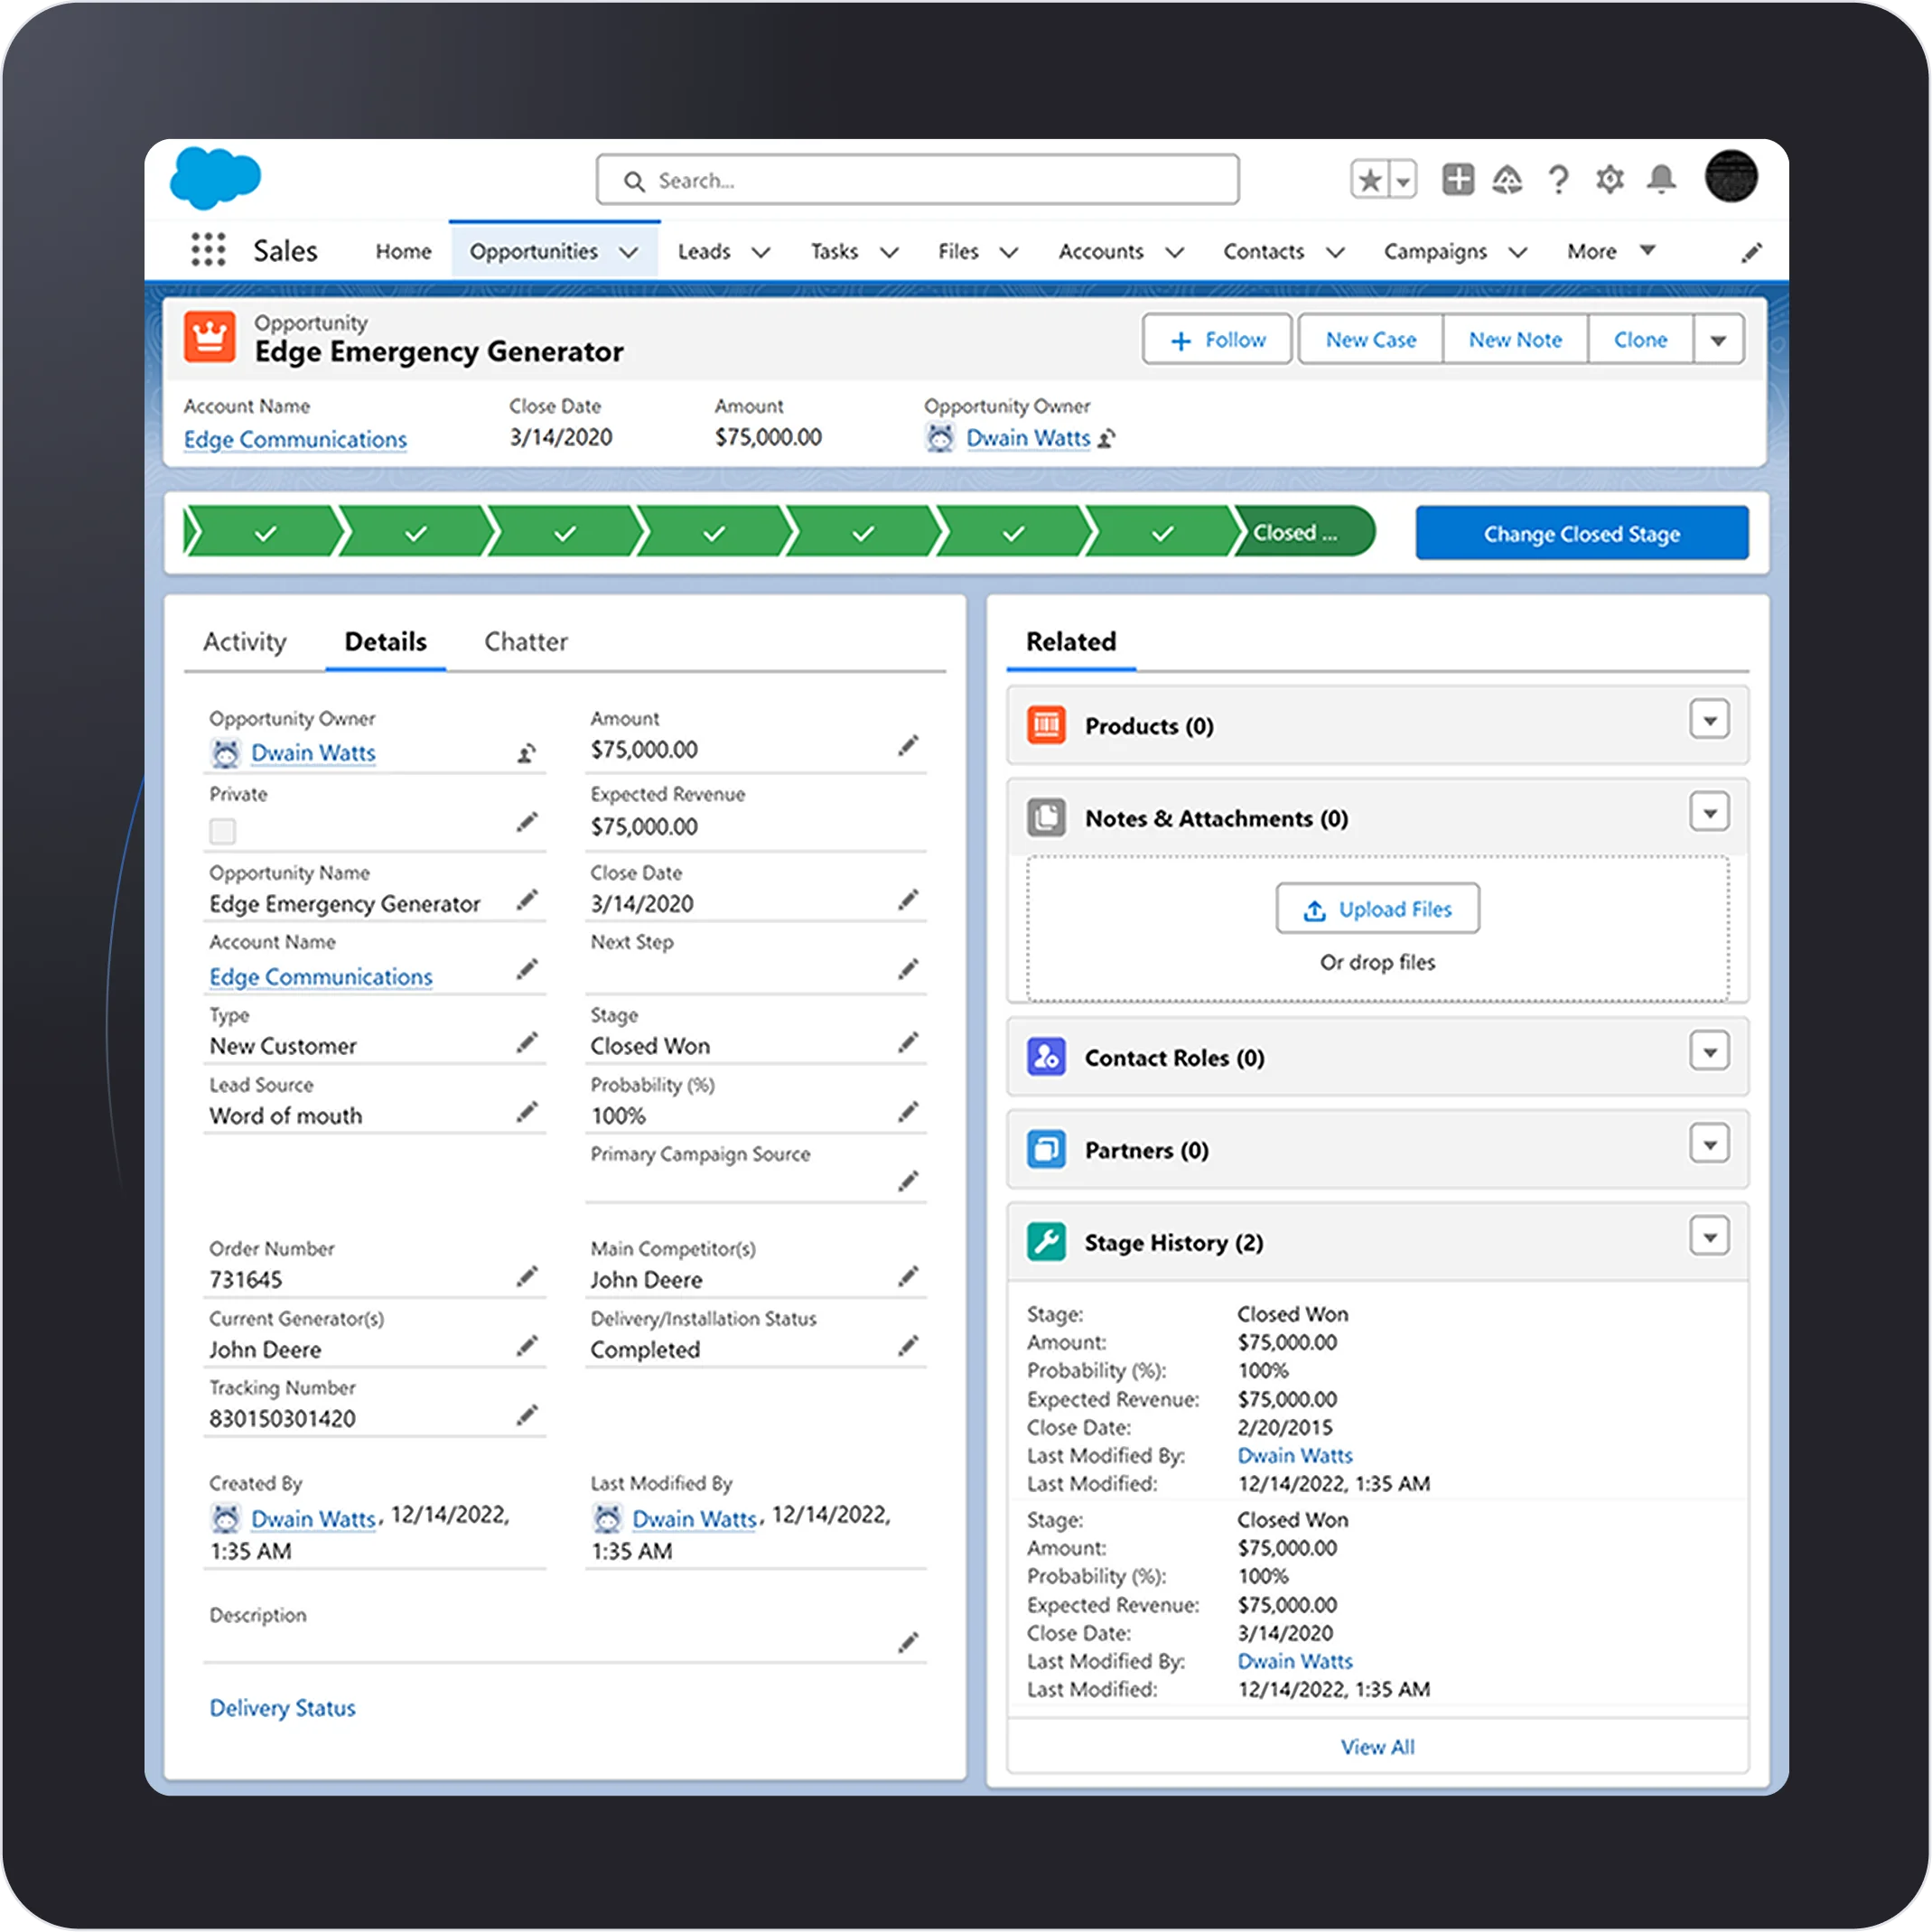Click the Clone button
Viewport: 1932px width, 1932px height.
[x=1641, y=340]
